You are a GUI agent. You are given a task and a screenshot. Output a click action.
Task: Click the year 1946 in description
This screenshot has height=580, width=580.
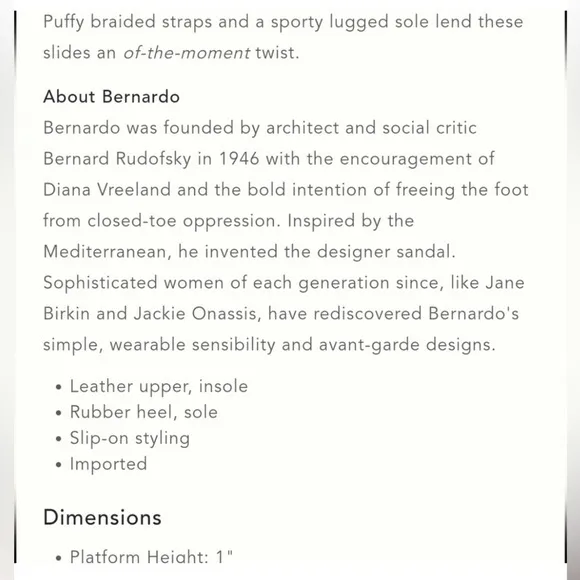(x=239, y=159)
